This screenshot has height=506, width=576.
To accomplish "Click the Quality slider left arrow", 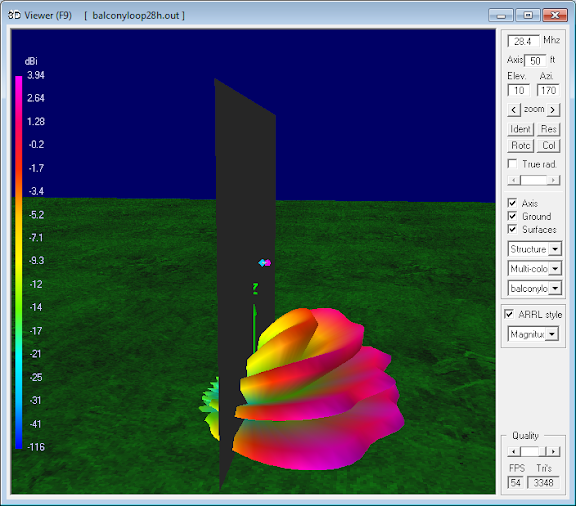I will pos(514,451).
